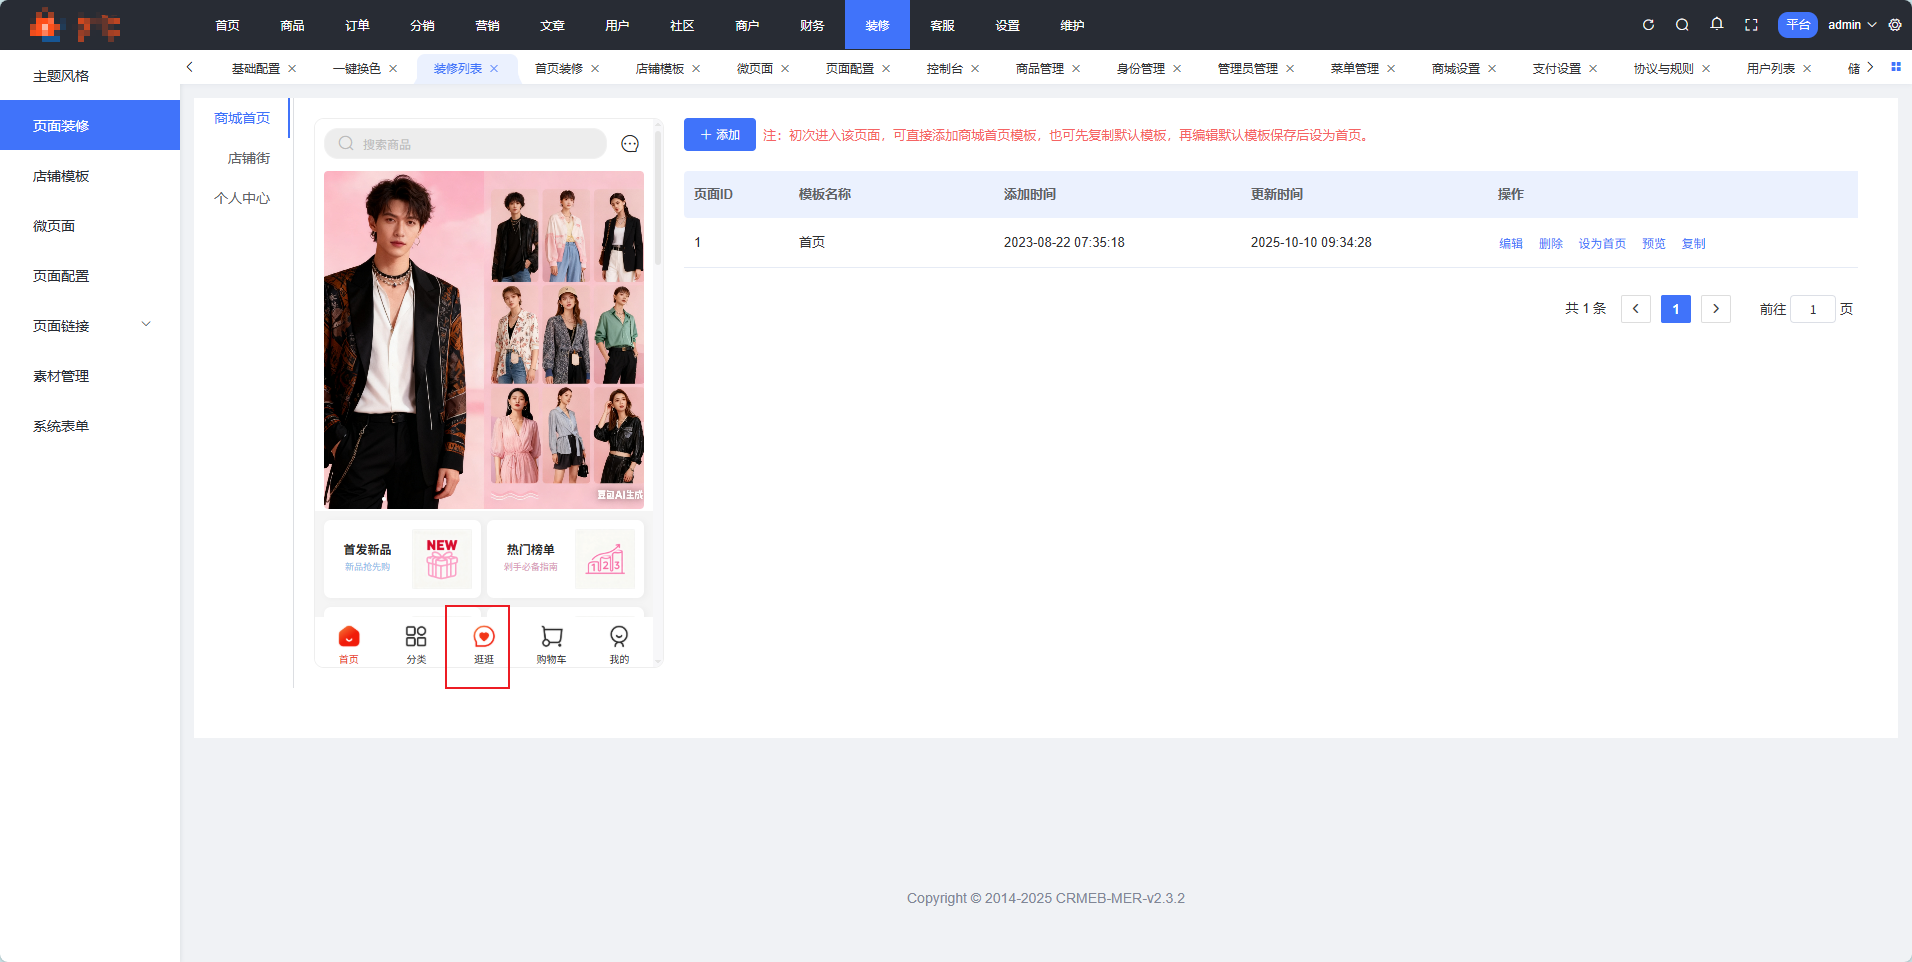
Task: Switch to the 店铺街 tab
Action: point(248,158)
